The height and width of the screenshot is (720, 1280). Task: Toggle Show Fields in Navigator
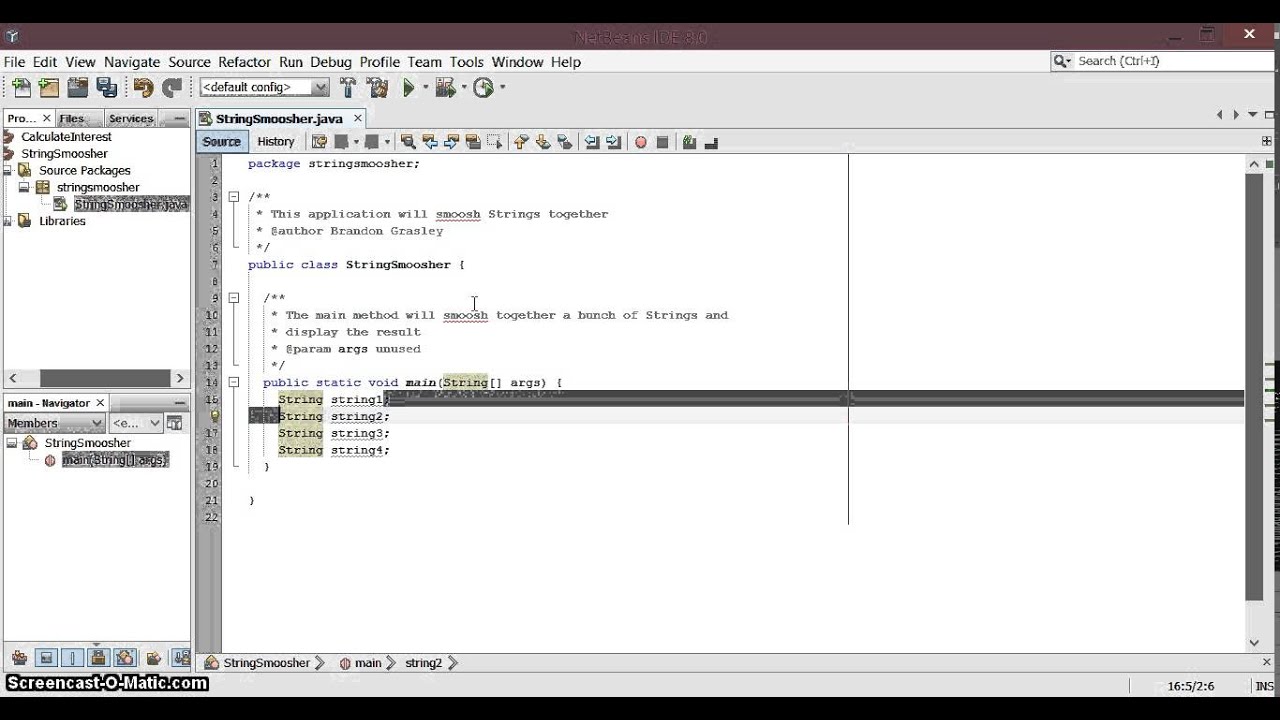point(46,658)
